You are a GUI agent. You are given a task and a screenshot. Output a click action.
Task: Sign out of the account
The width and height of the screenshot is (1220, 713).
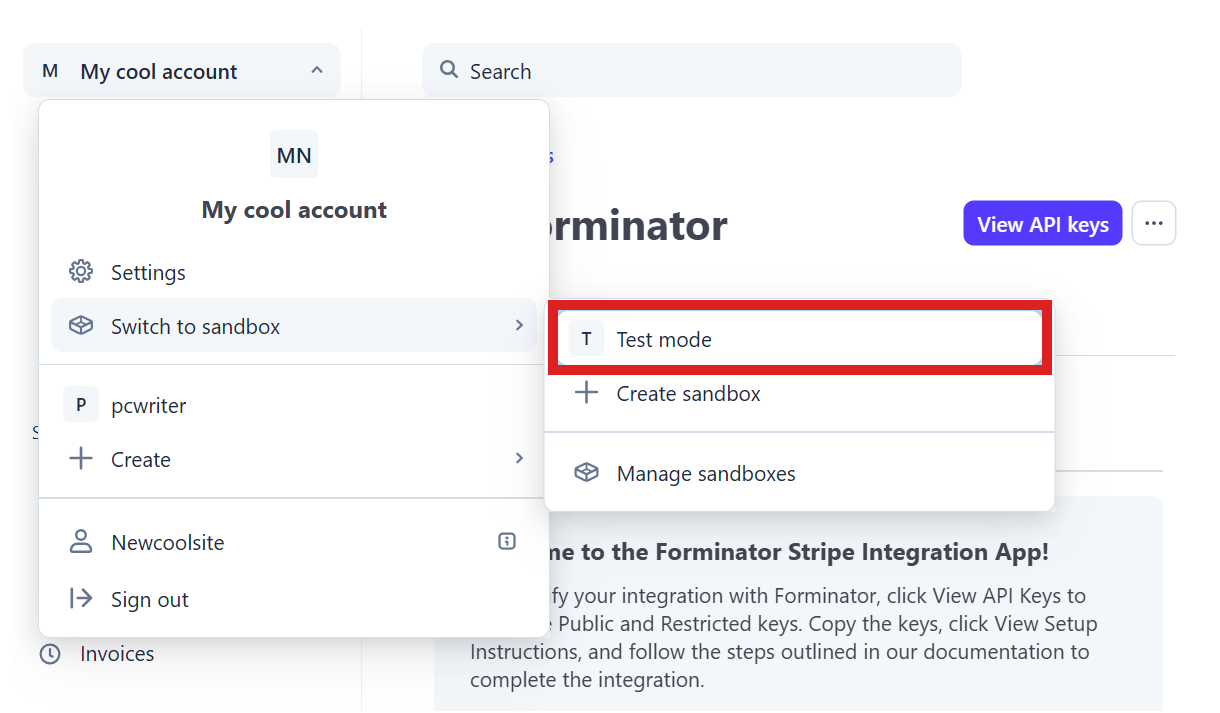click(x=294, y=599)
